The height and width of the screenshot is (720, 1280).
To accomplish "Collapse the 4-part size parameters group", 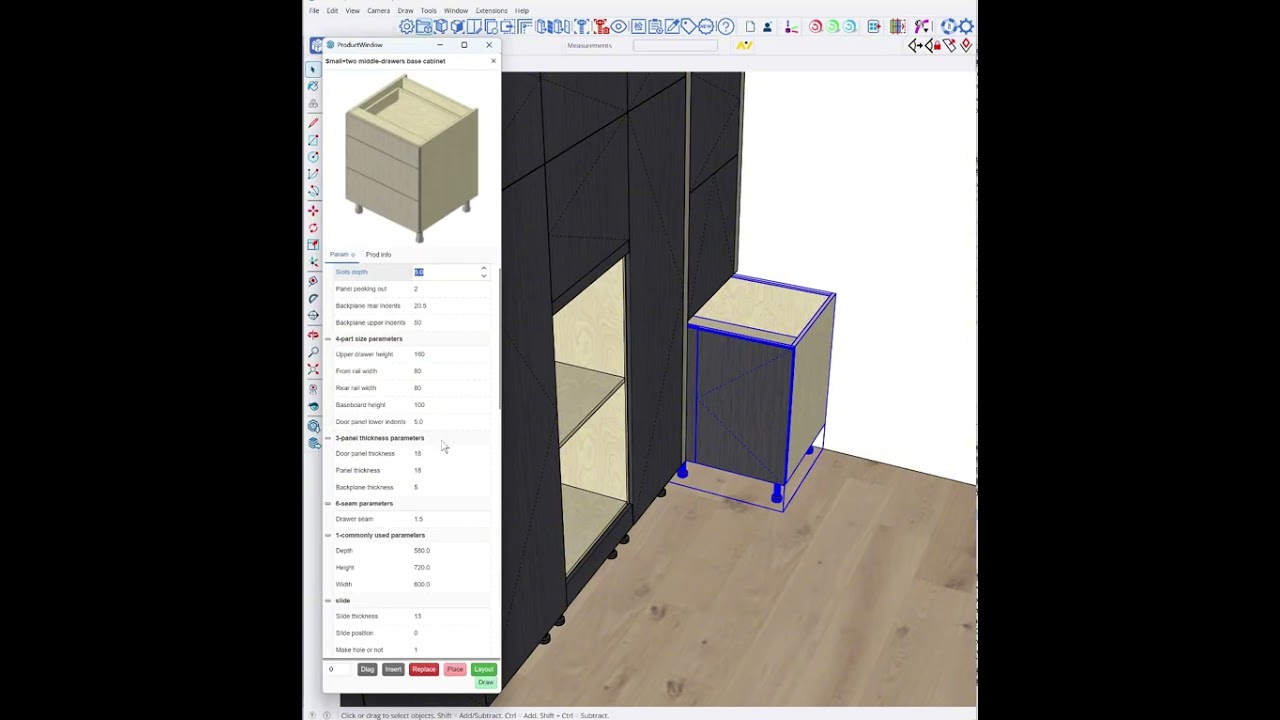I will 328,339.
